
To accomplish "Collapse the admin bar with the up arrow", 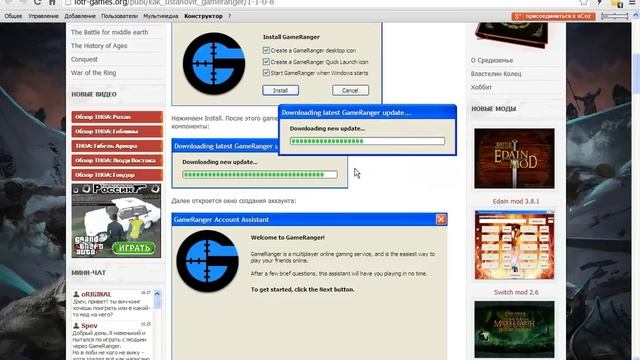I will click(x=635, y=16).
